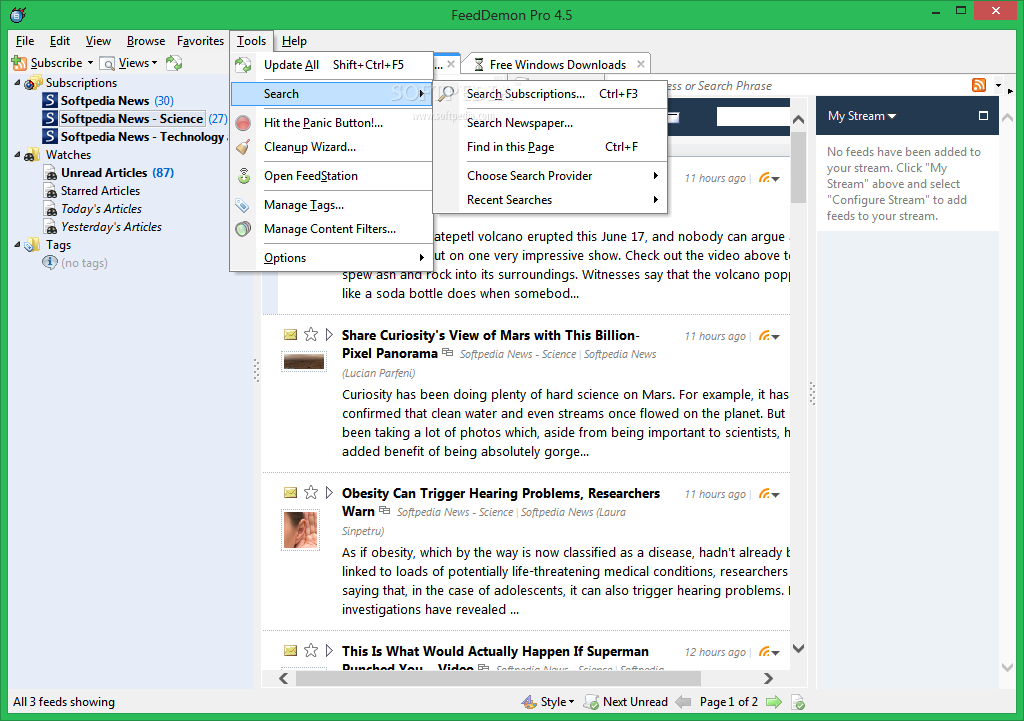Select Manage Content Filters
Viewport: 1024px width, 721px height.
(x=332, y=229)
